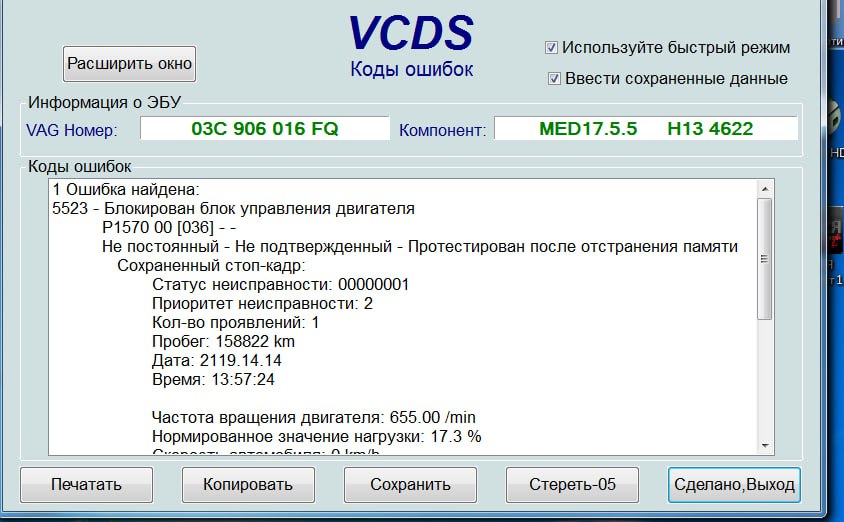Click the Печатать button

point(87,484)
